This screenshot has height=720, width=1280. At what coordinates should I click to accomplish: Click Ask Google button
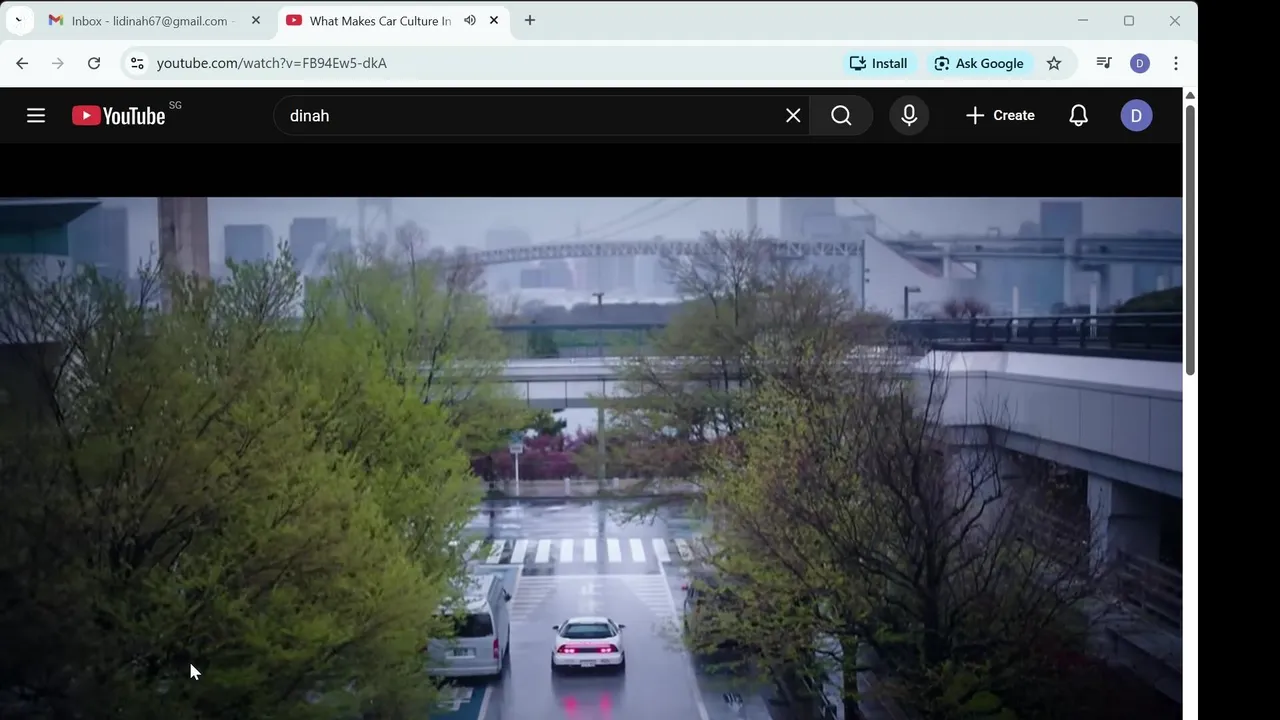(978, 63)
